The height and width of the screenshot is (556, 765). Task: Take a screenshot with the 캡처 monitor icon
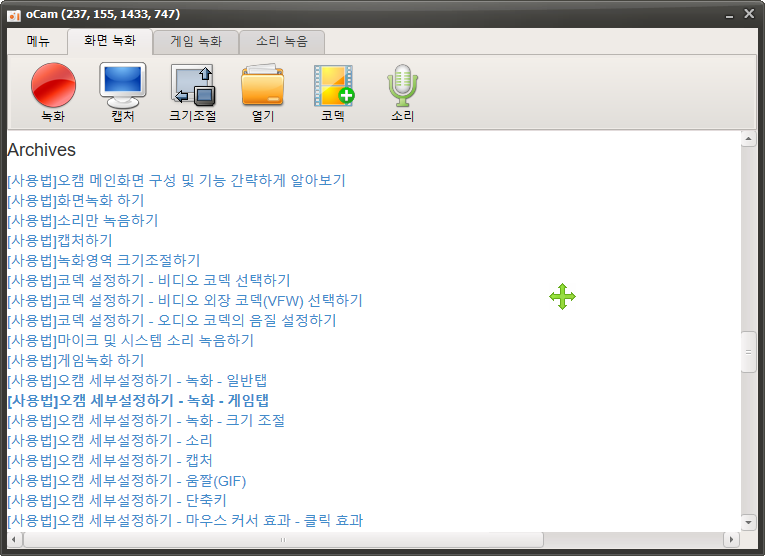pyautogui.click(x=122, y=92)
